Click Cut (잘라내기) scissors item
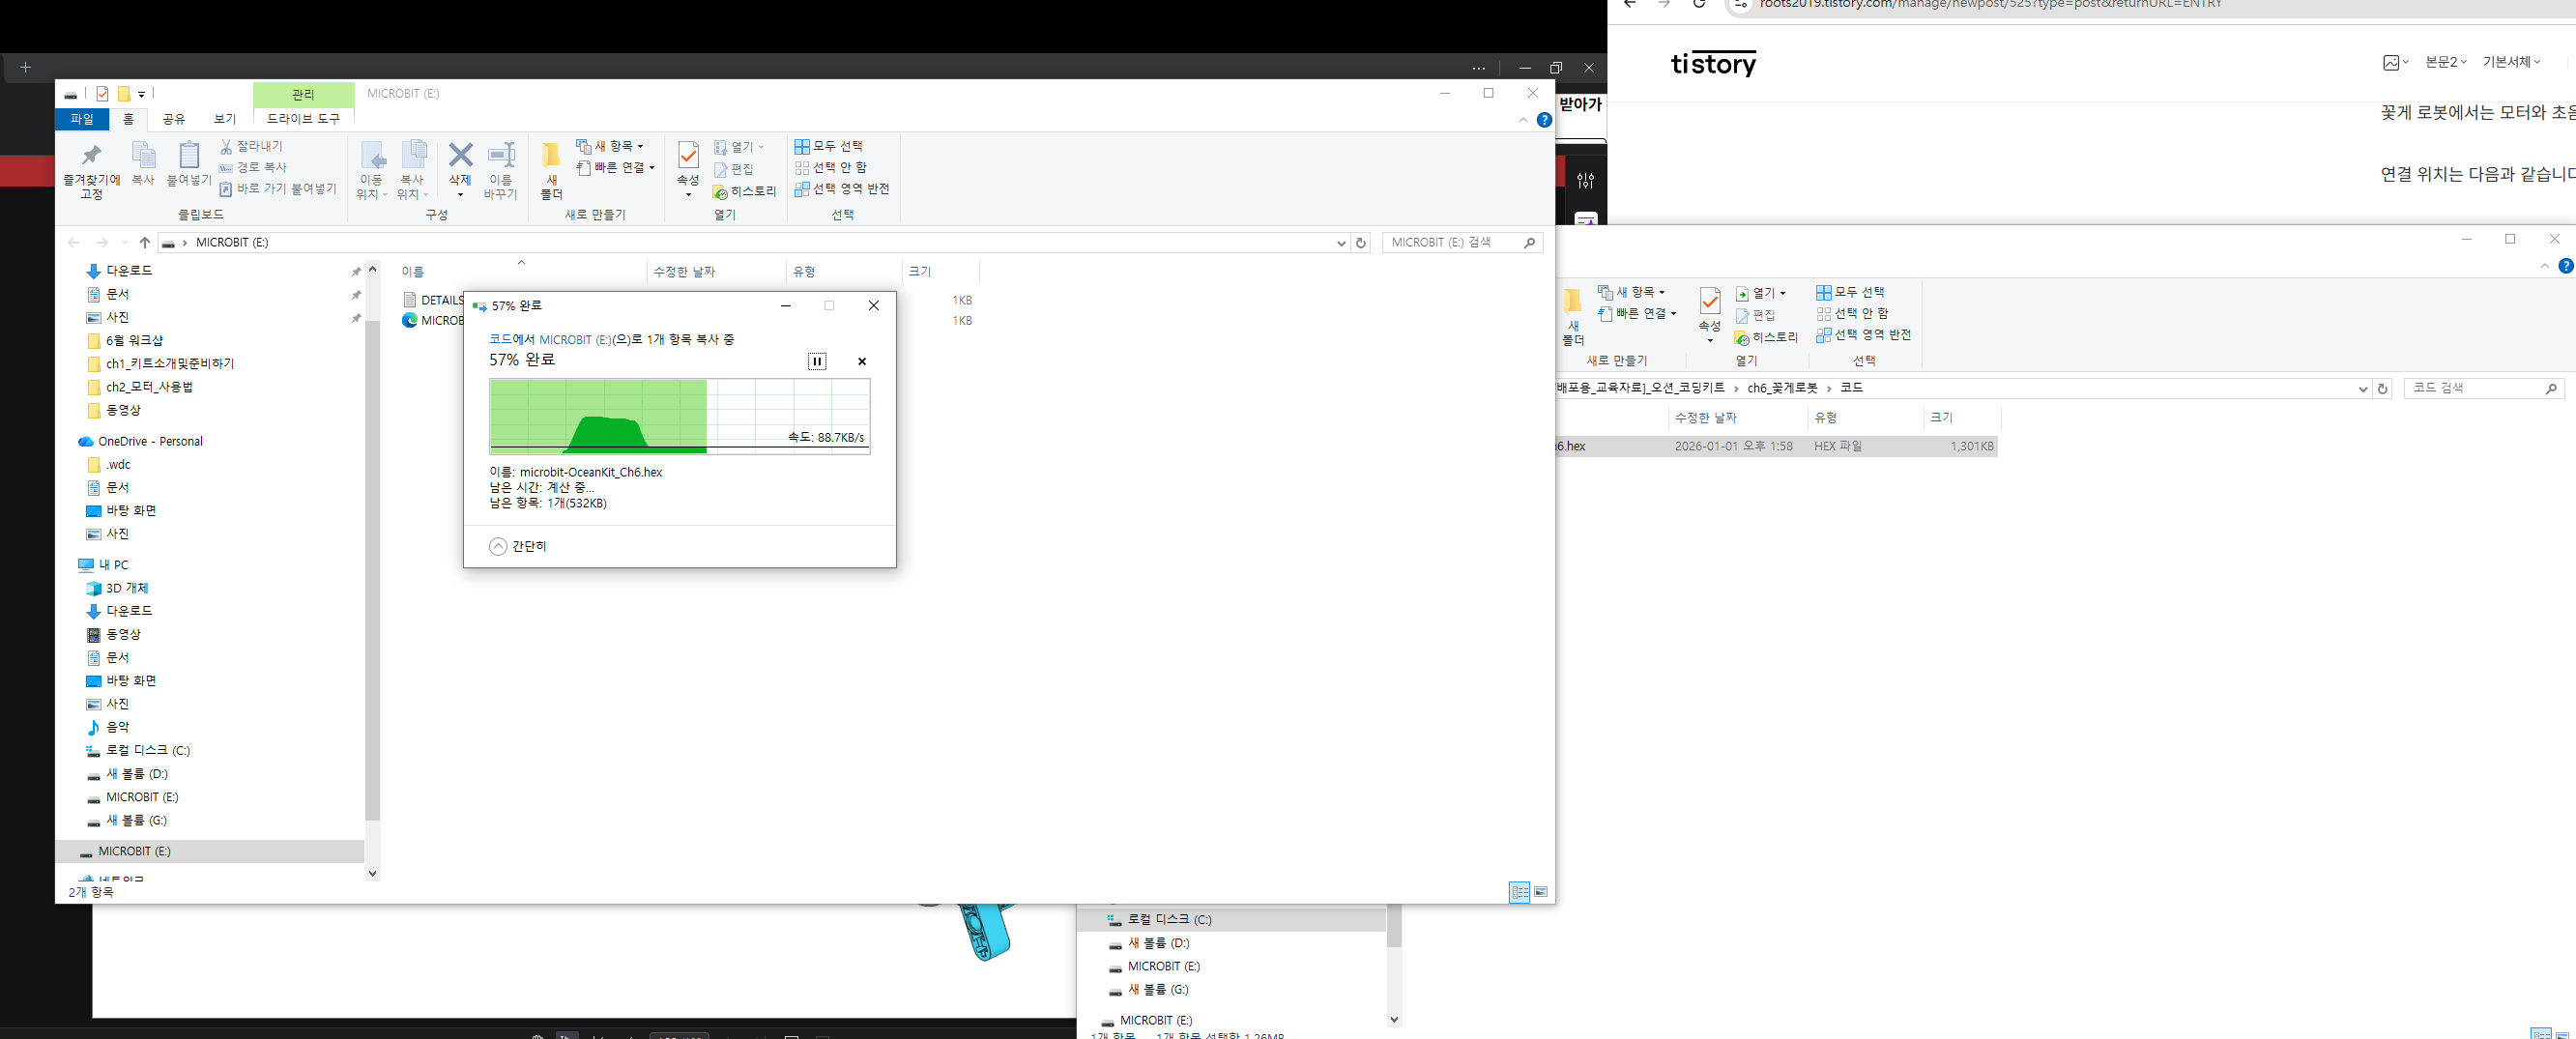Image resolution: width=2576 pixels, height=1039 pixels. (251, 146)
